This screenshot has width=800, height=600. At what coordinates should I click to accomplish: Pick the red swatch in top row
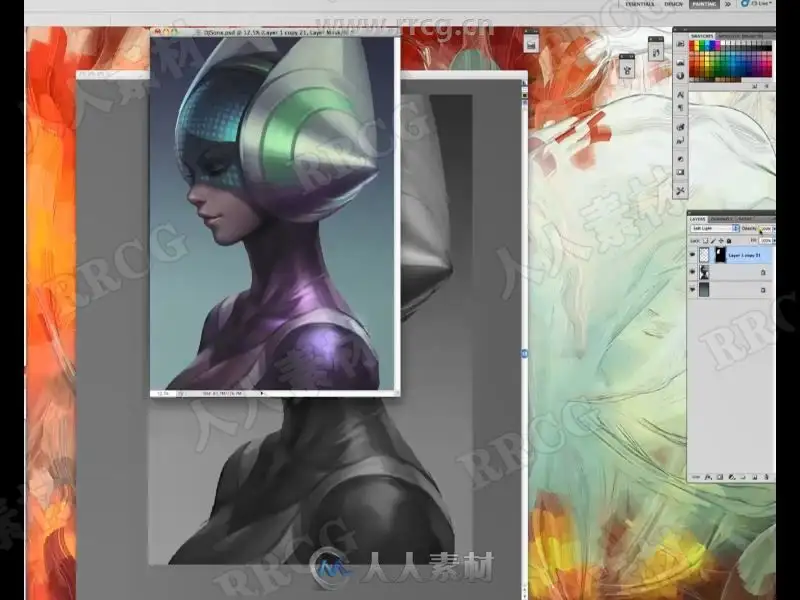[691, 43]
